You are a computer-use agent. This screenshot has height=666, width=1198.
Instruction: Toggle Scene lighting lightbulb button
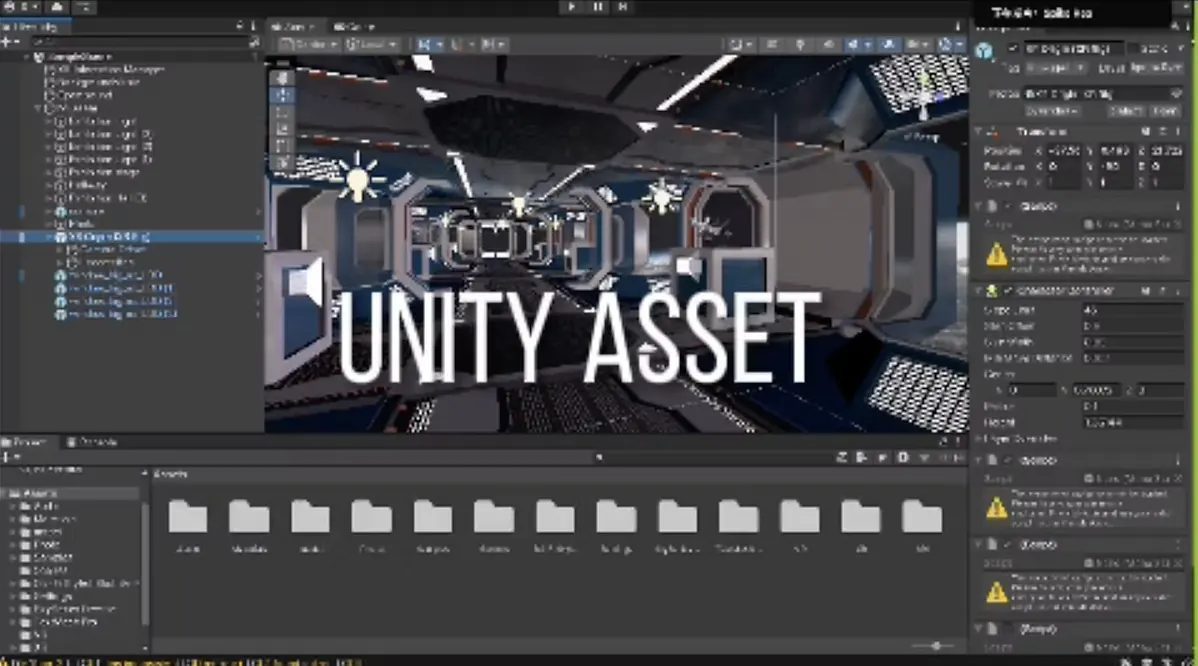tap(800, 45)
